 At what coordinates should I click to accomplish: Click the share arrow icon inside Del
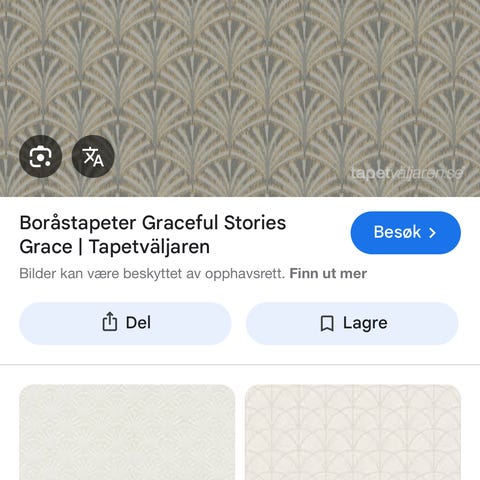[x=110, y=322]
